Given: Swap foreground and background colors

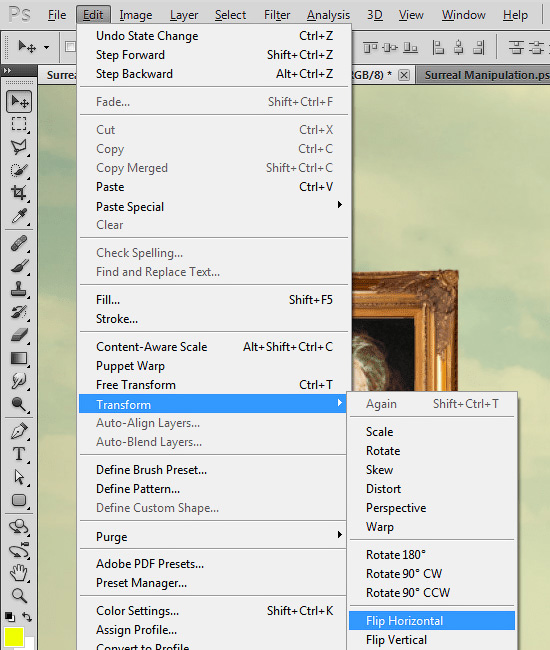Looking at the screenshot, I should pyautogui.click(x=27, y=617).
